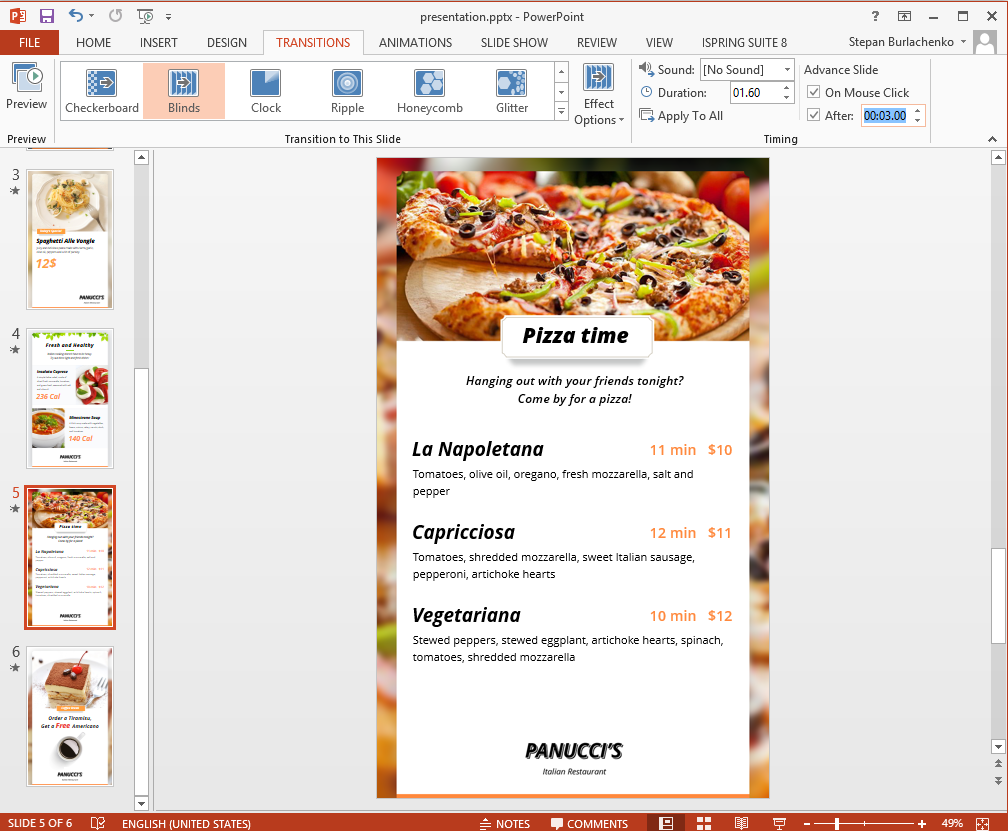Image resolution: width=1008 pixels, height=831 pixels.
Task: Open the ANIMATIONS tab
Action: [x=415, y=42]
